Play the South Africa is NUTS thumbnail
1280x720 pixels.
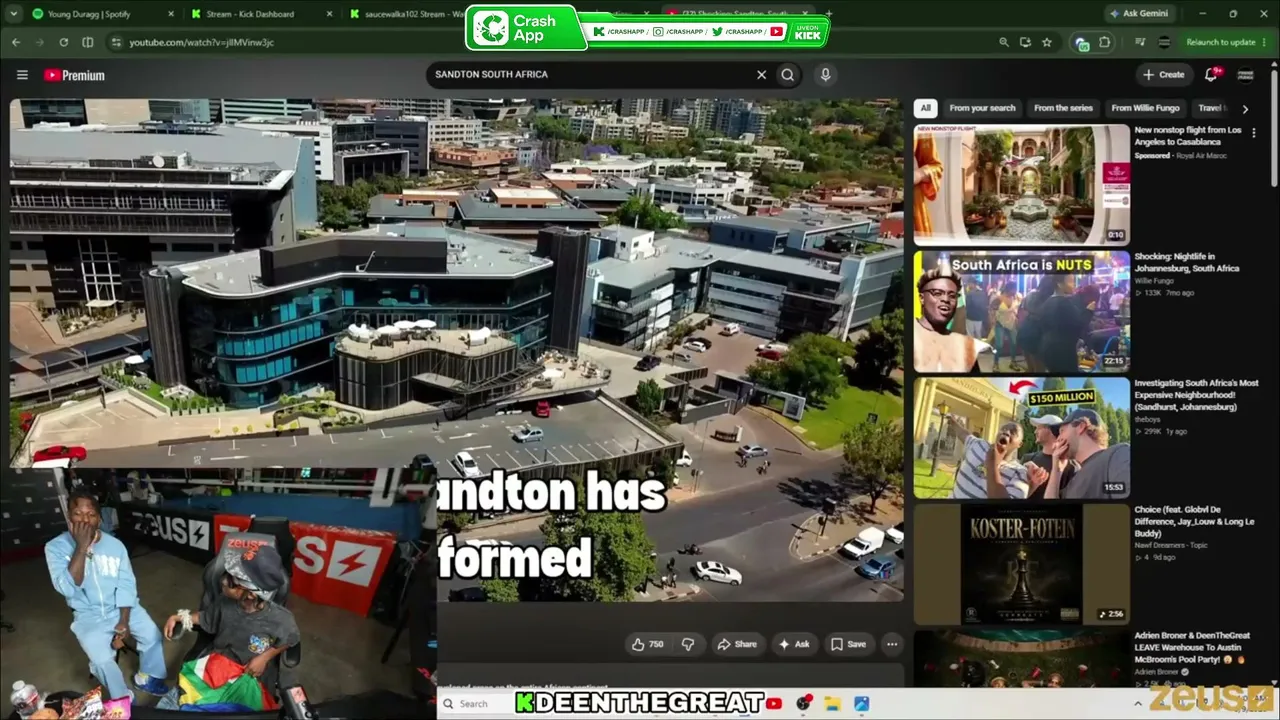pyautogui.click(x=1021, y=311)
